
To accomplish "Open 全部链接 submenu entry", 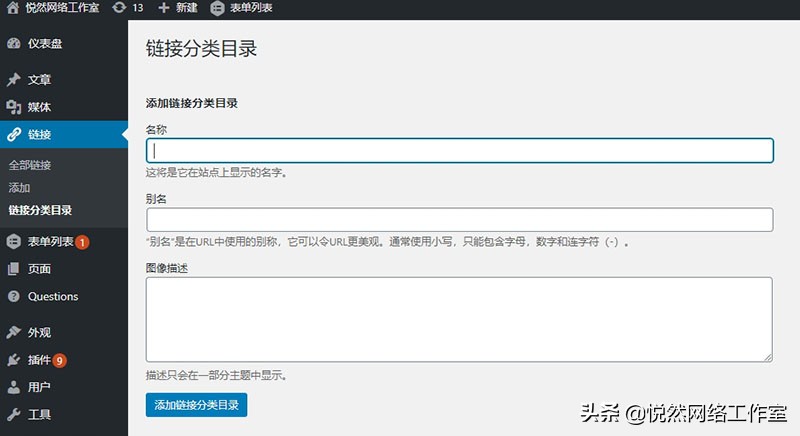I will click(x=30, y=165).
